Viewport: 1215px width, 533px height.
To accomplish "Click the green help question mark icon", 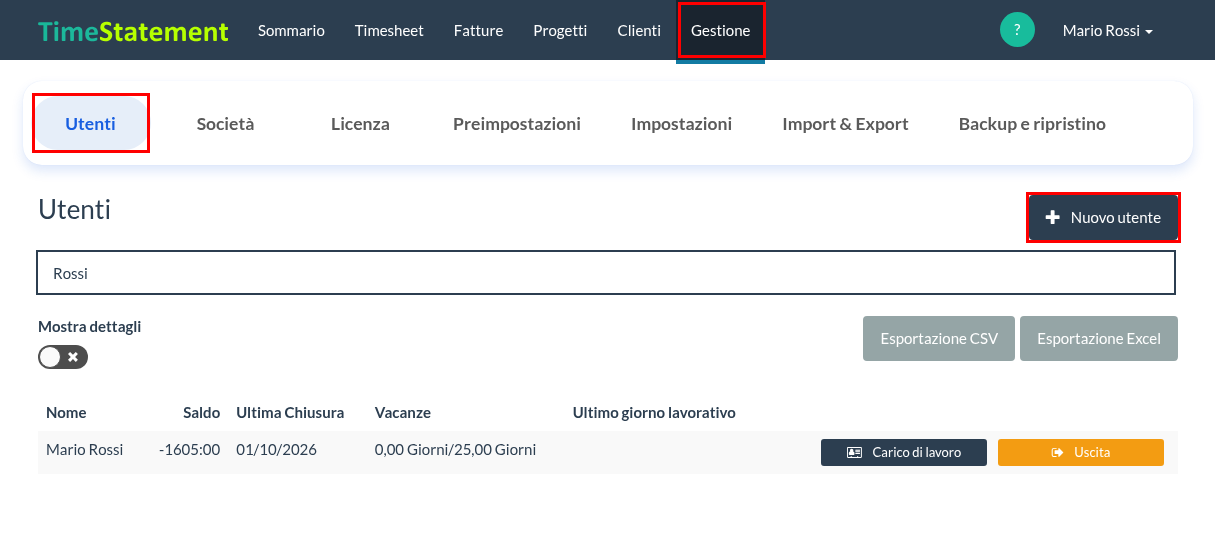I will [1017, 30].
